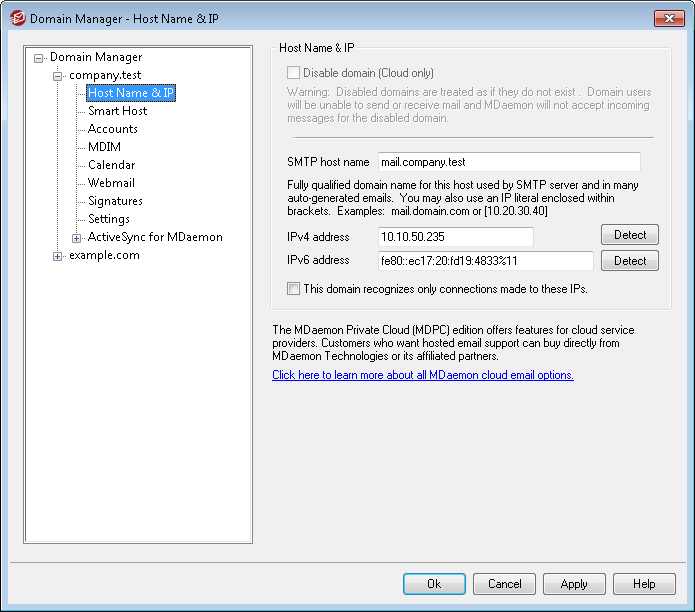Open the Signatures page
The image size is (695, 612).
[115, 201]
